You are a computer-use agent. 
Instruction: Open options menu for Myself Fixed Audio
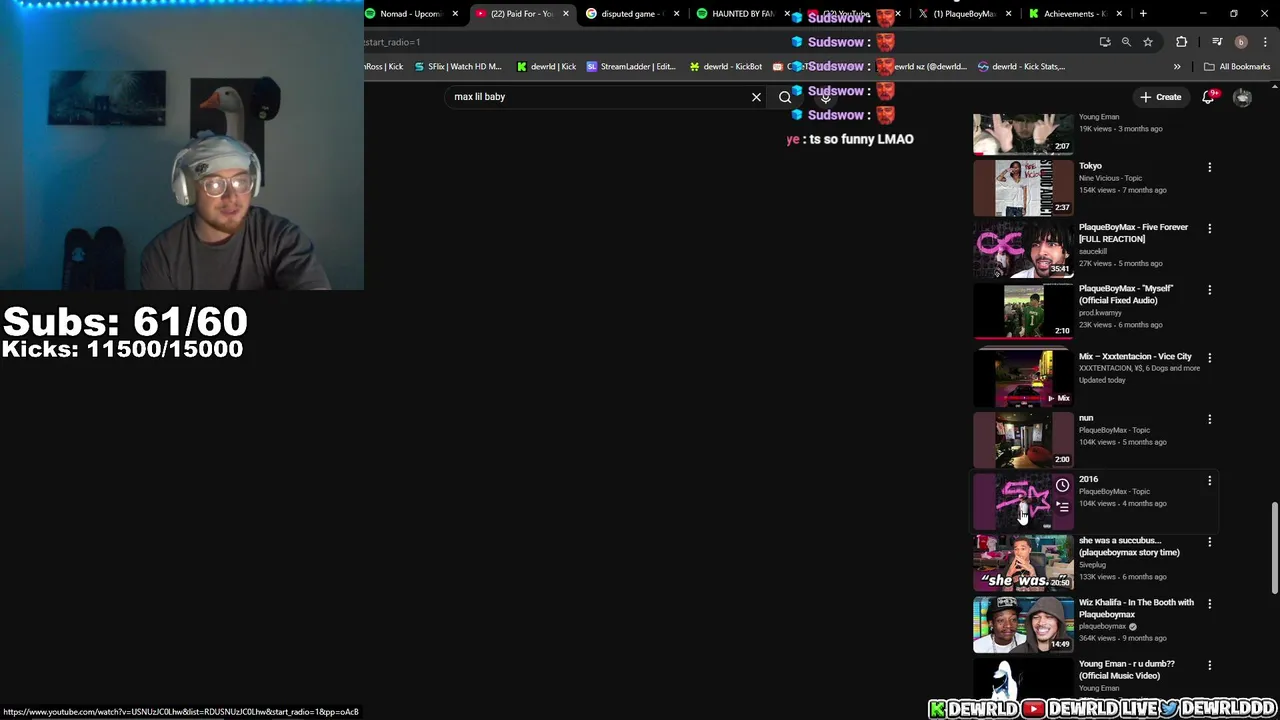point(1209,290)
